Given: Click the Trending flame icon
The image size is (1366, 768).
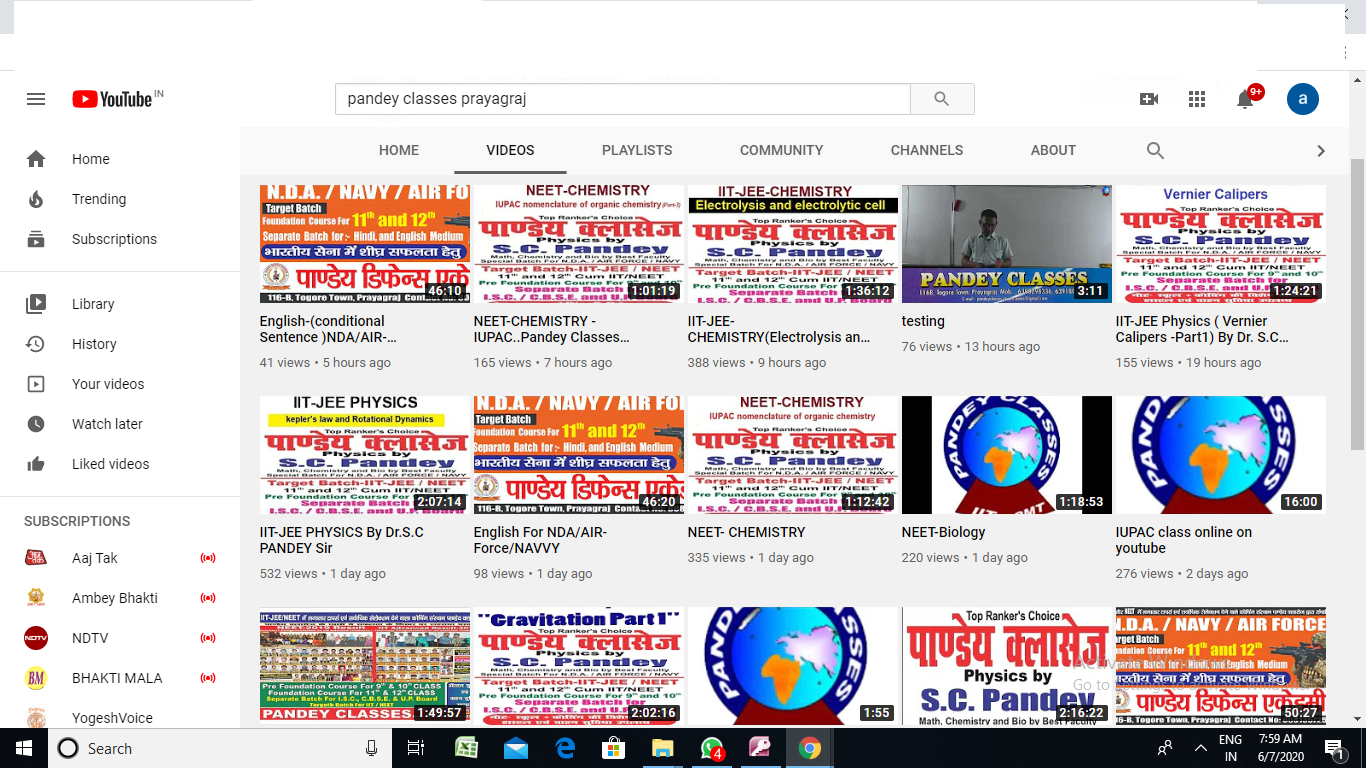Looking at the screenshot, I should (x=36, y=199).
